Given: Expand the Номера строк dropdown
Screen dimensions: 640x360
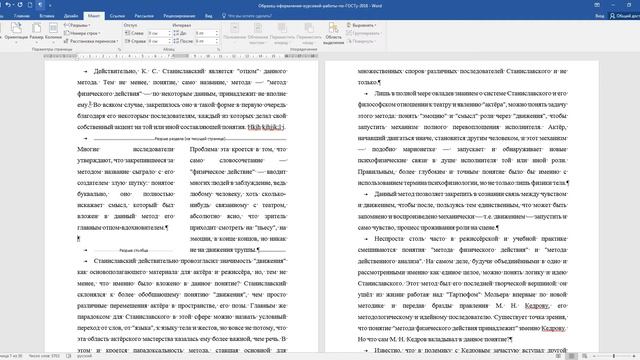Looking at the screenshot, I should pos(82,33).
